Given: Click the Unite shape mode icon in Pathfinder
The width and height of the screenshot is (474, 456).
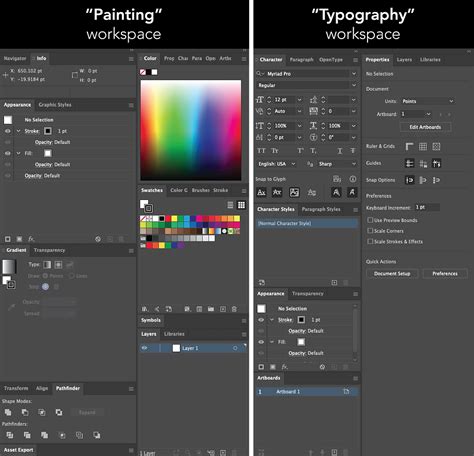Looking at the screenshot, I should point(8,412).
